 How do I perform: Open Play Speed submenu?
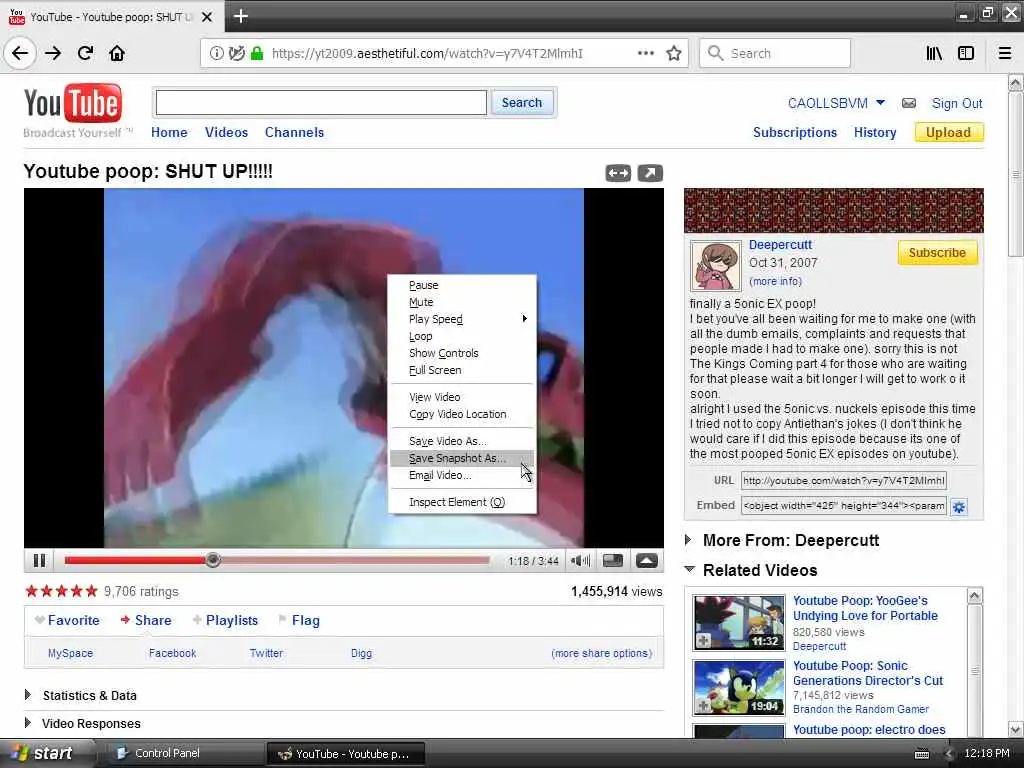[462, 319]
